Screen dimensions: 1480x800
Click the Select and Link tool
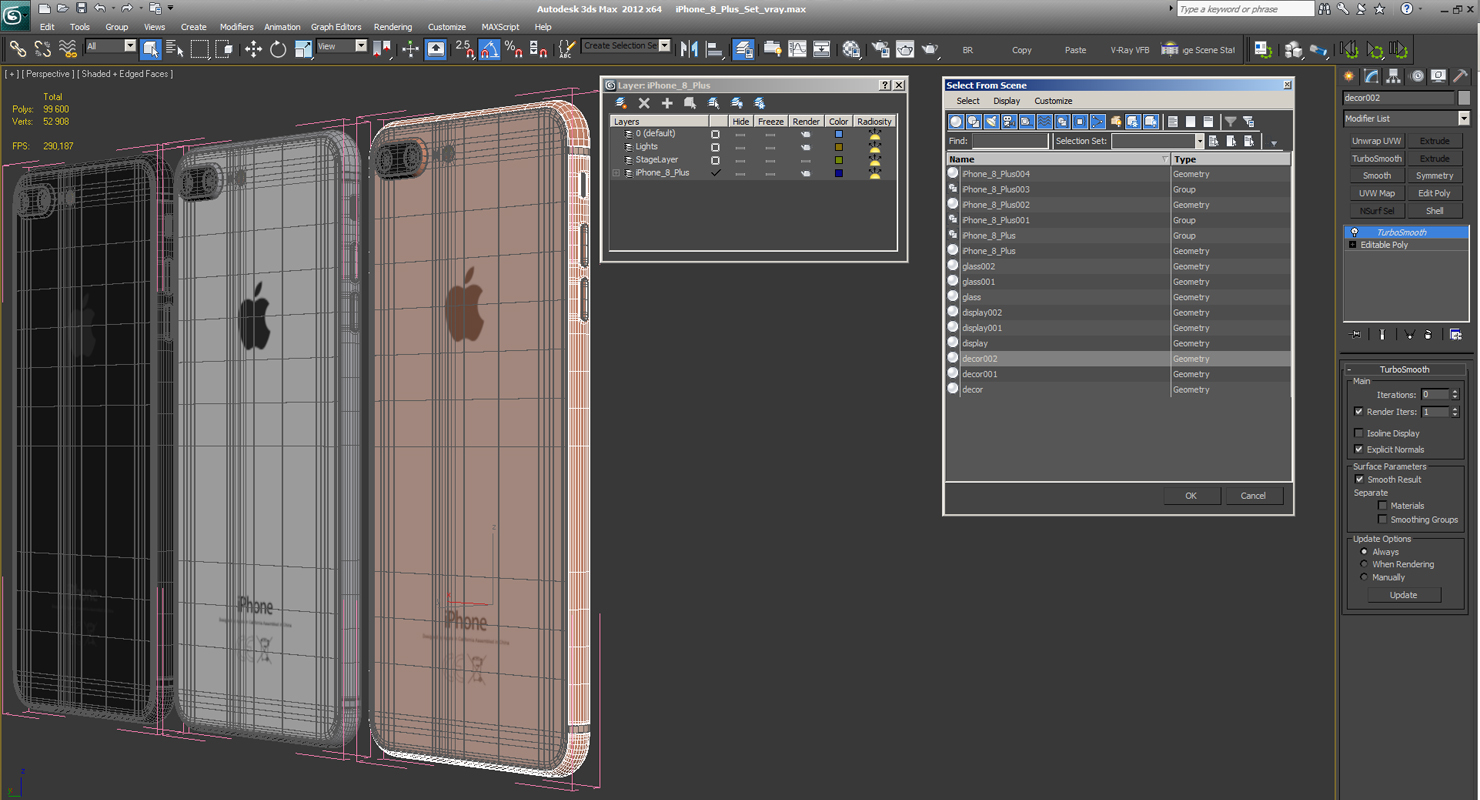point(17,48)
